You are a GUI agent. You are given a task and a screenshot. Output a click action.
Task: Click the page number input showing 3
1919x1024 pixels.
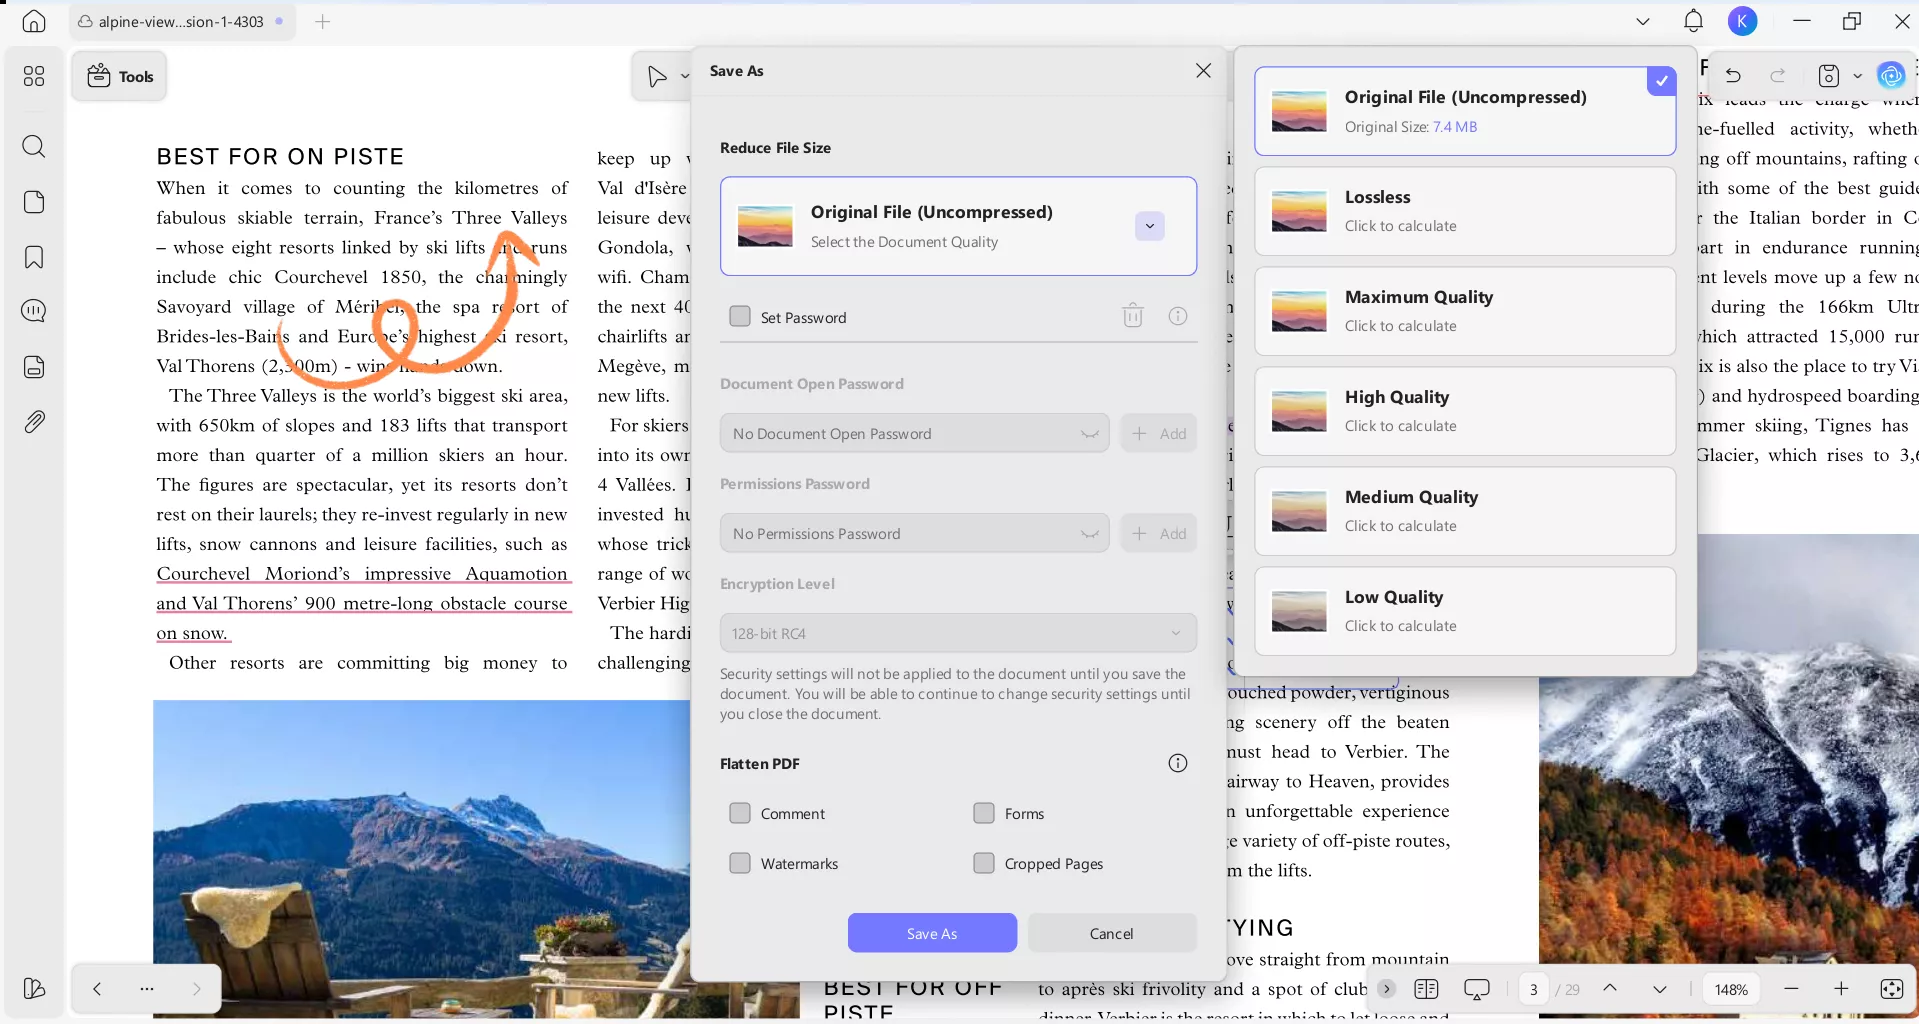[1535, 988]
